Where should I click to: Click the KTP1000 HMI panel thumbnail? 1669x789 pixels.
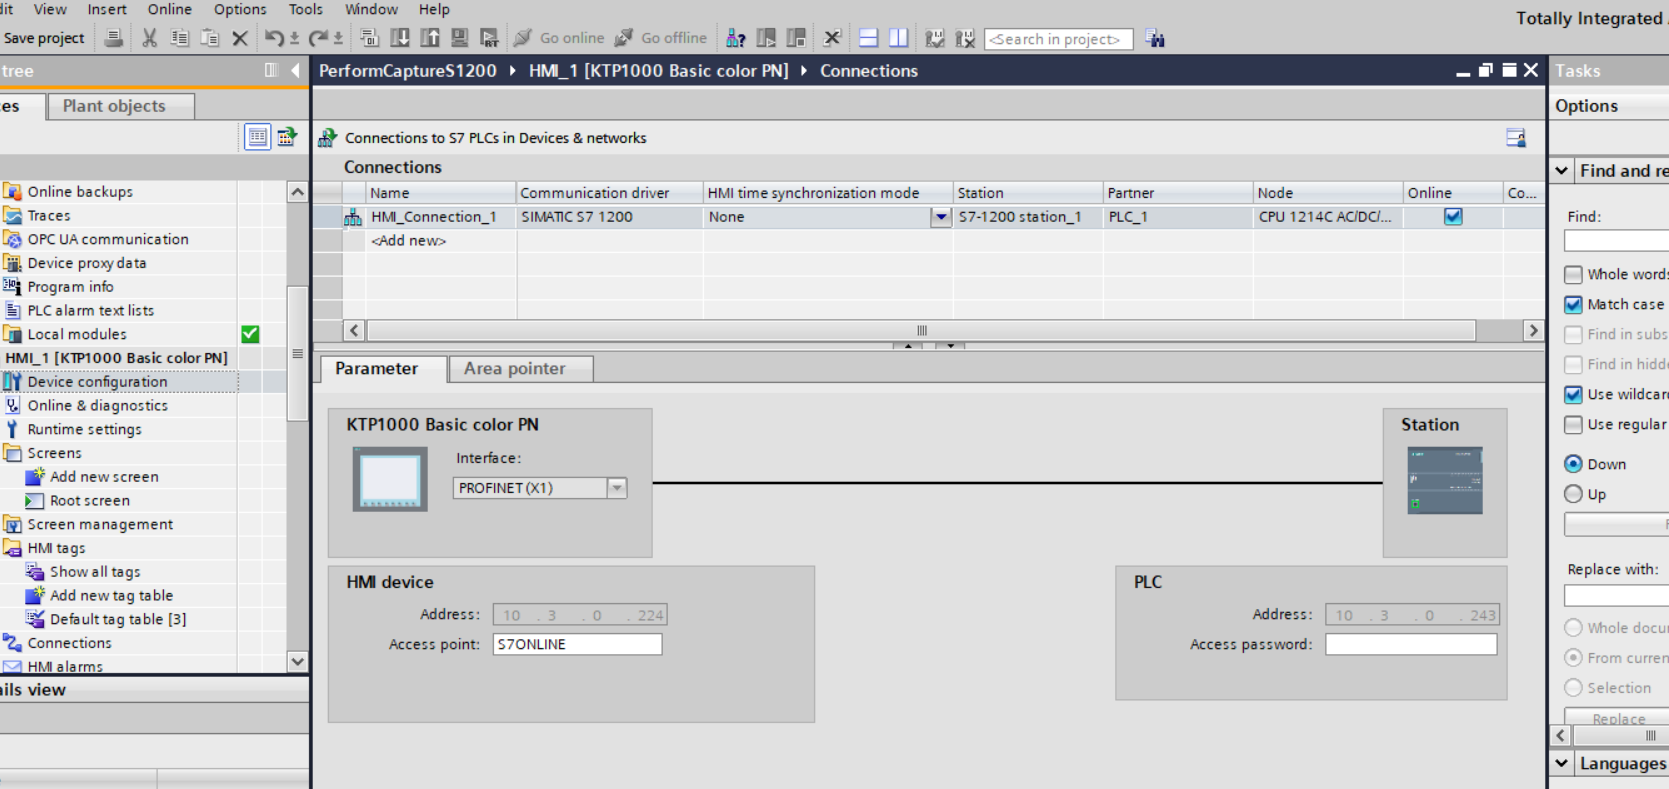pos(390,479)
